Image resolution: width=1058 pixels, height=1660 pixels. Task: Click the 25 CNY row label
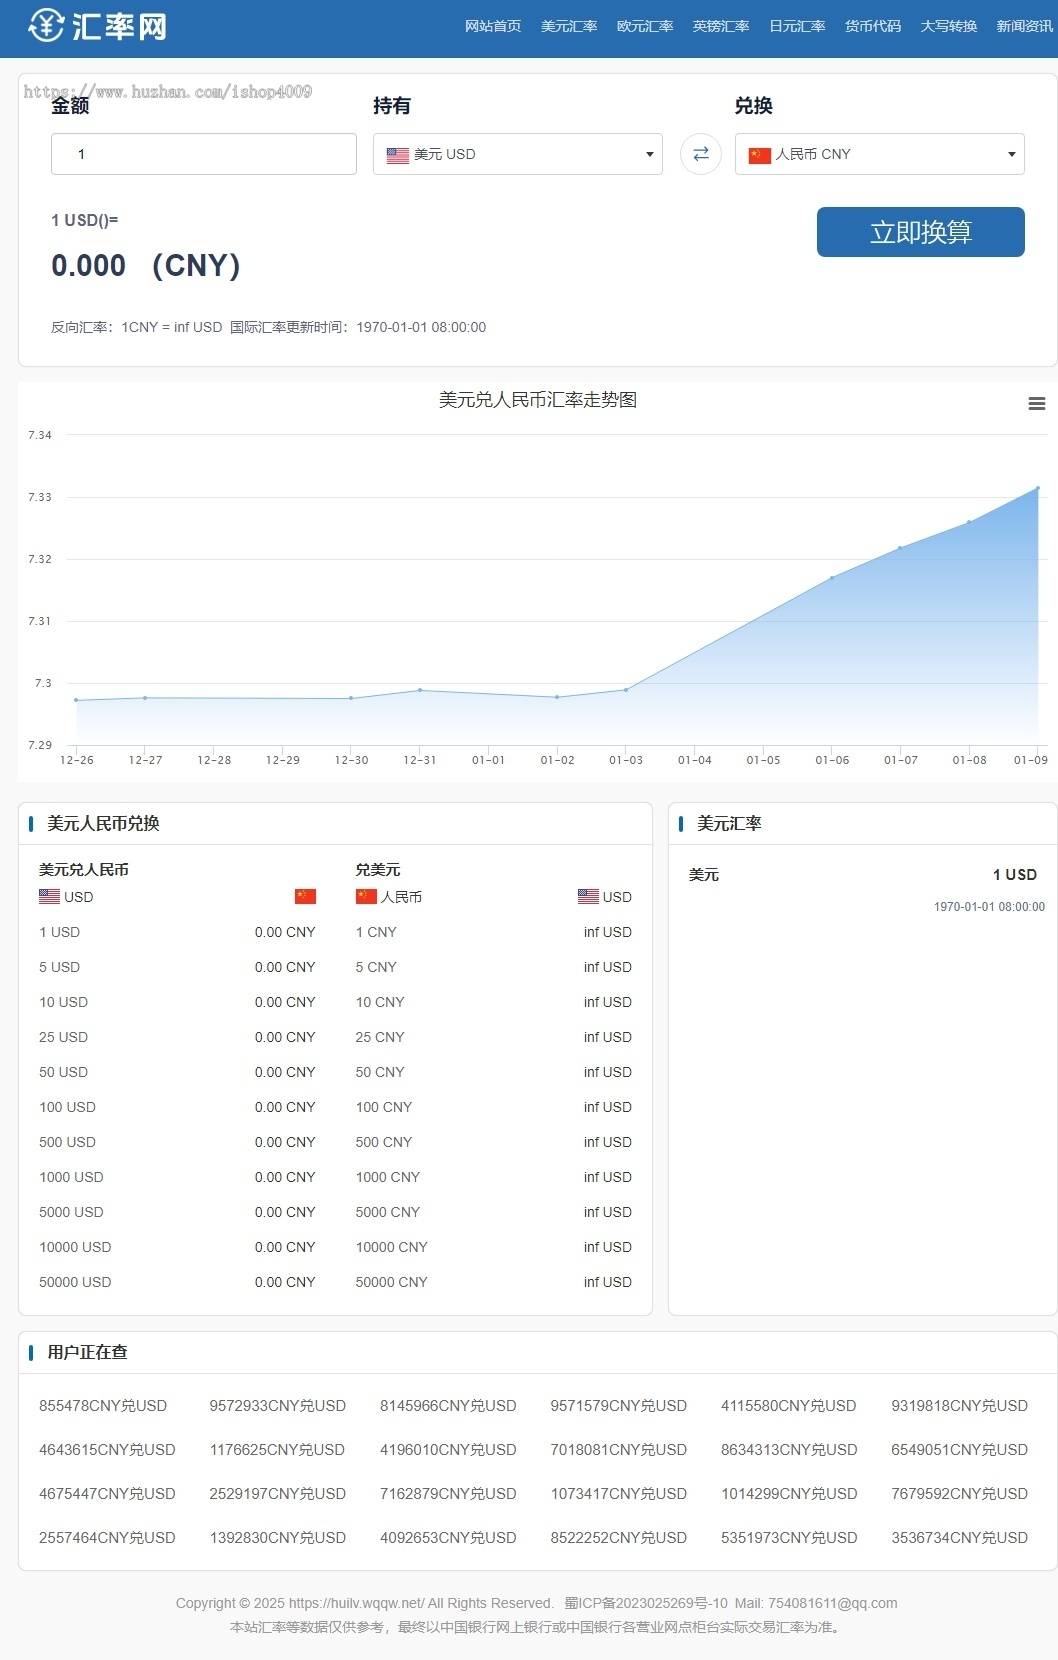[380, 1037]
